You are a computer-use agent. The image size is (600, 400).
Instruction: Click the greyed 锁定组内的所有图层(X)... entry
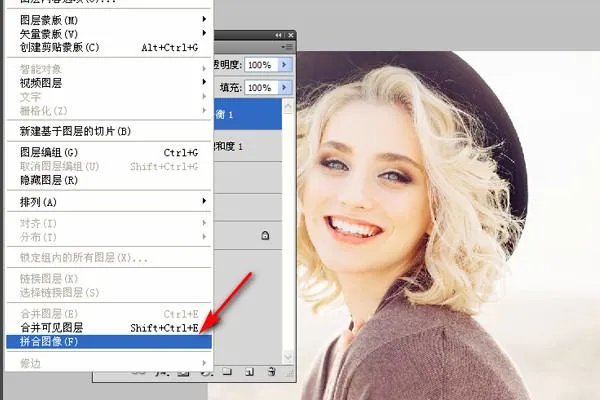pyautogui.click(x=109, y=258)
